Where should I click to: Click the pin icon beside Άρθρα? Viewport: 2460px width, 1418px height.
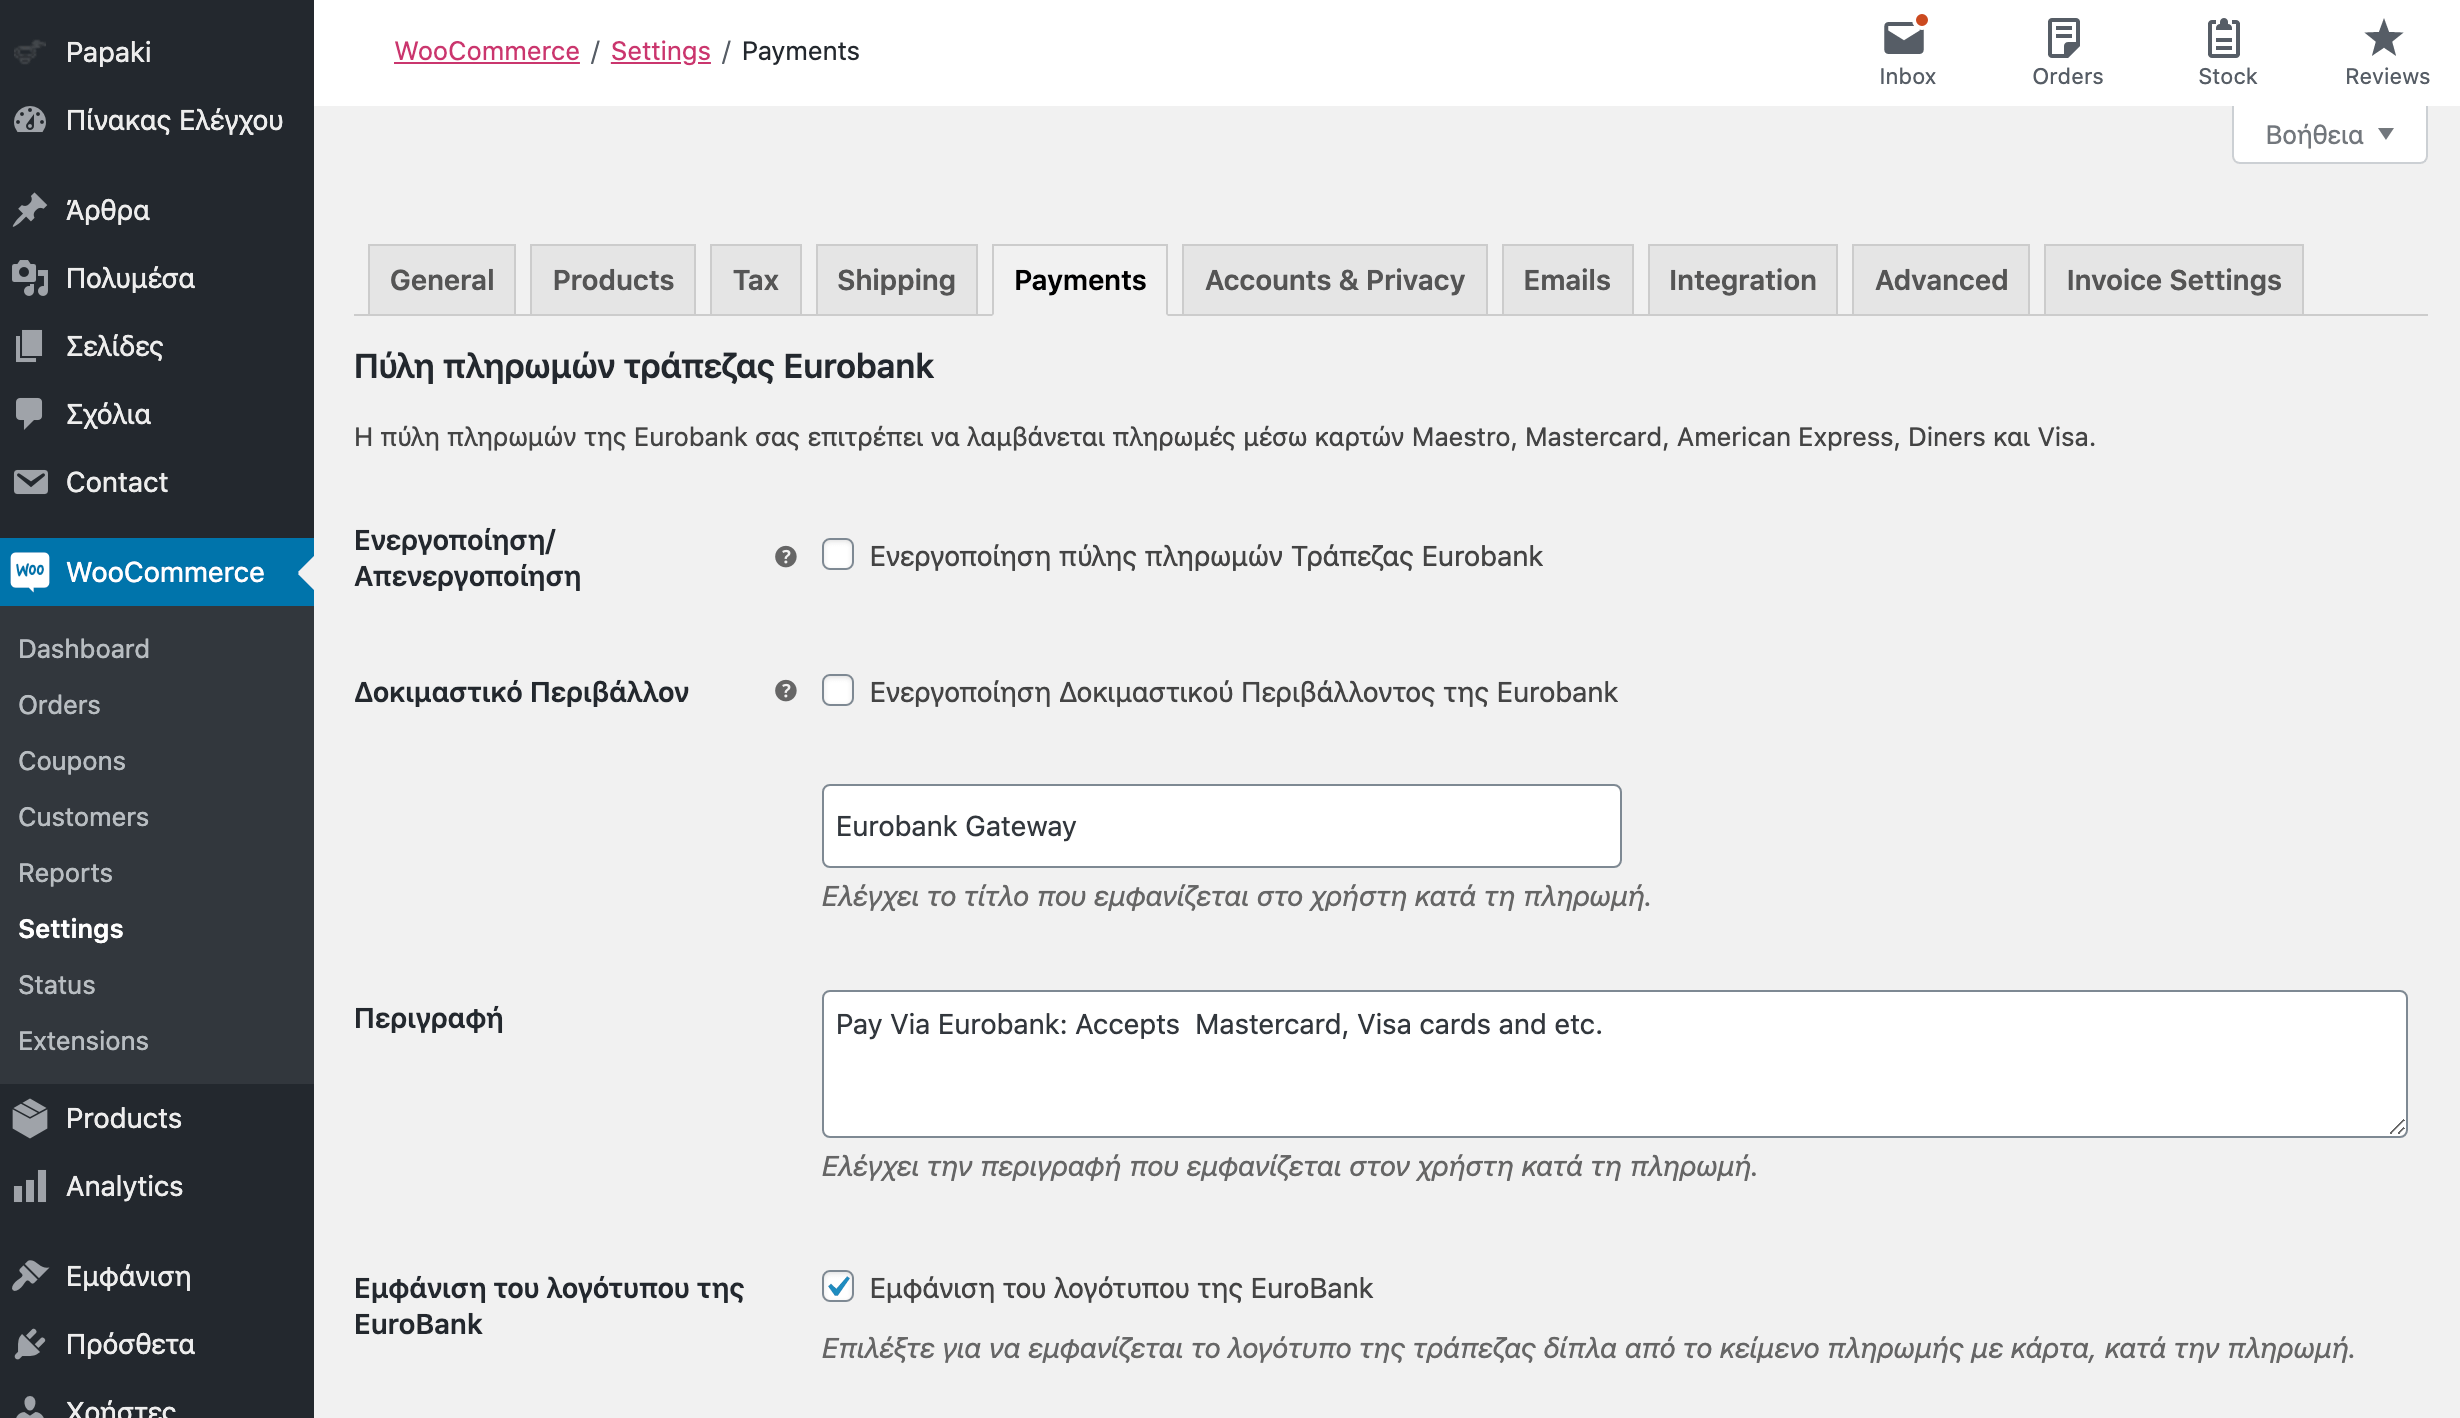pos(30,210)
